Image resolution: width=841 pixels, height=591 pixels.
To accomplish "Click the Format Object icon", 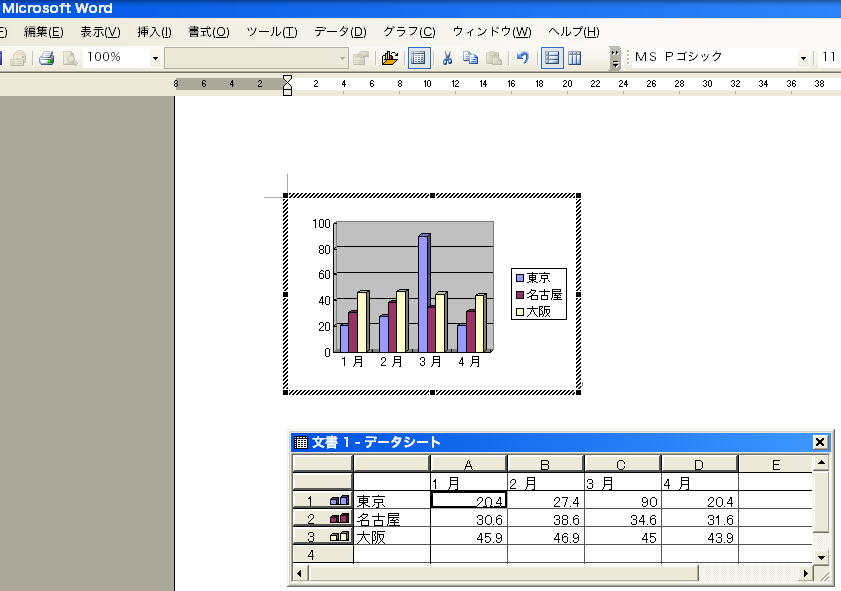I will click(x=361, y=57).
